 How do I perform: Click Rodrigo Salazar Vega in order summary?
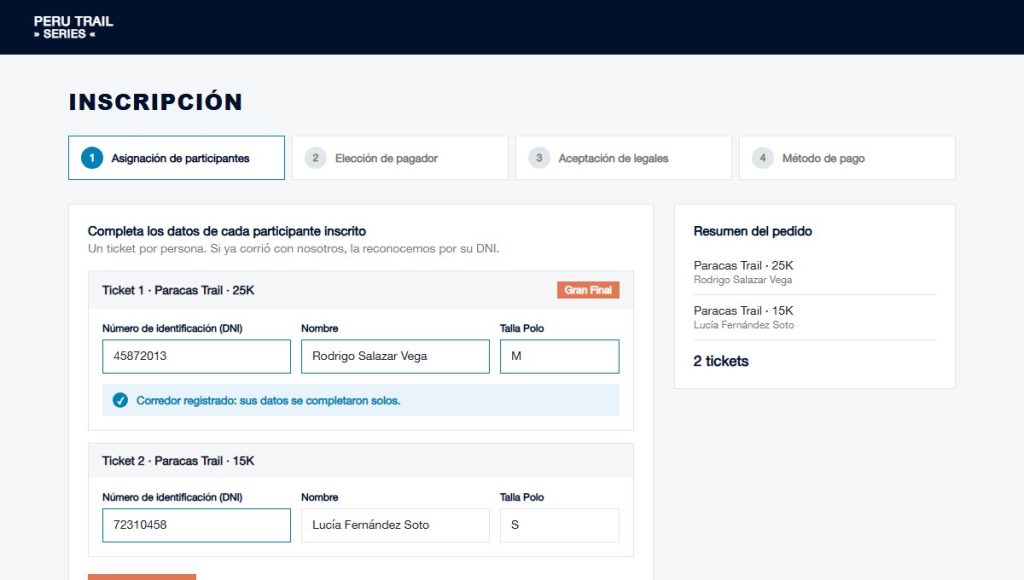tap(743, 280)
